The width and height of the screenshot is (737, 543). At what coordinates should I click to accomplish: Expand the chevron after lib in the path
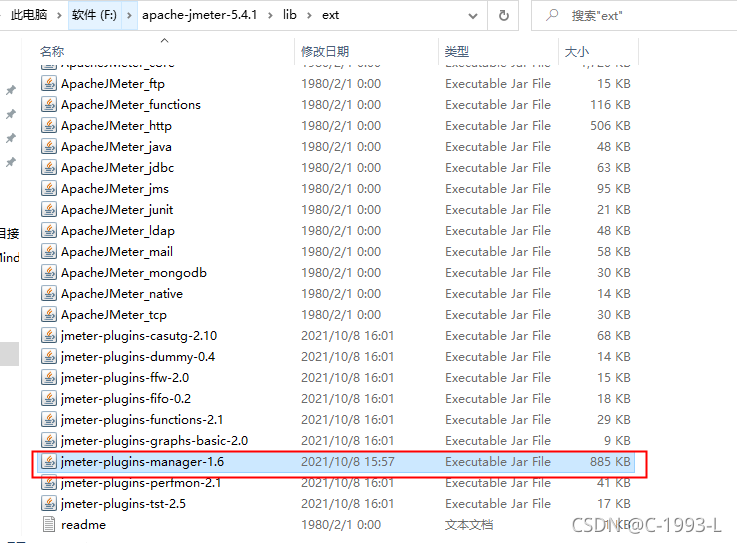tap(309, 16)
